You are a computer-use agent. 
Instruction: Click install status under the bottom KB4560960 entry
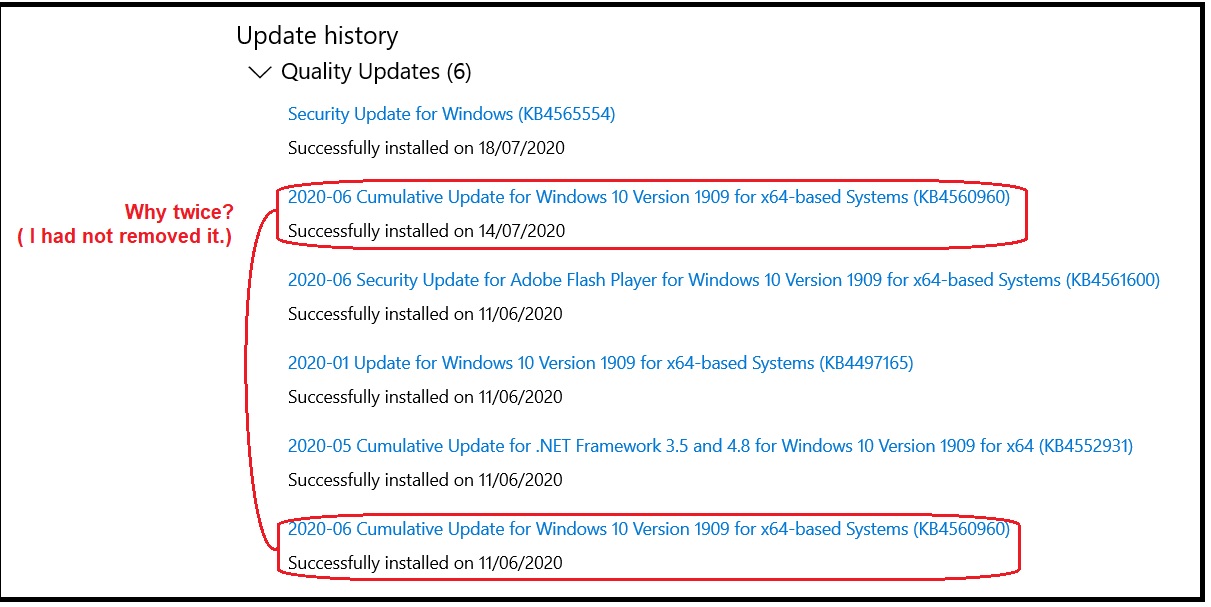coord(426,563)
